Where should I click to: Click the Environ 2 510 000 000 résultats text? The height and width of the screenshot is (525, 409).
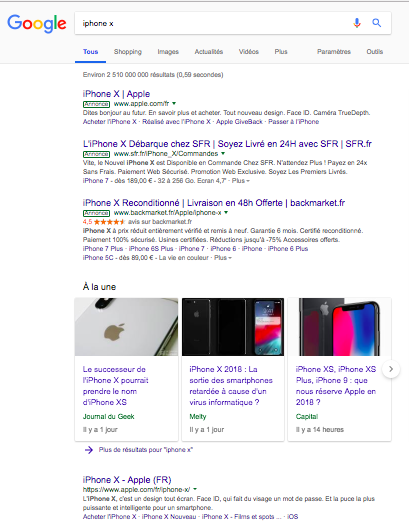153,75
